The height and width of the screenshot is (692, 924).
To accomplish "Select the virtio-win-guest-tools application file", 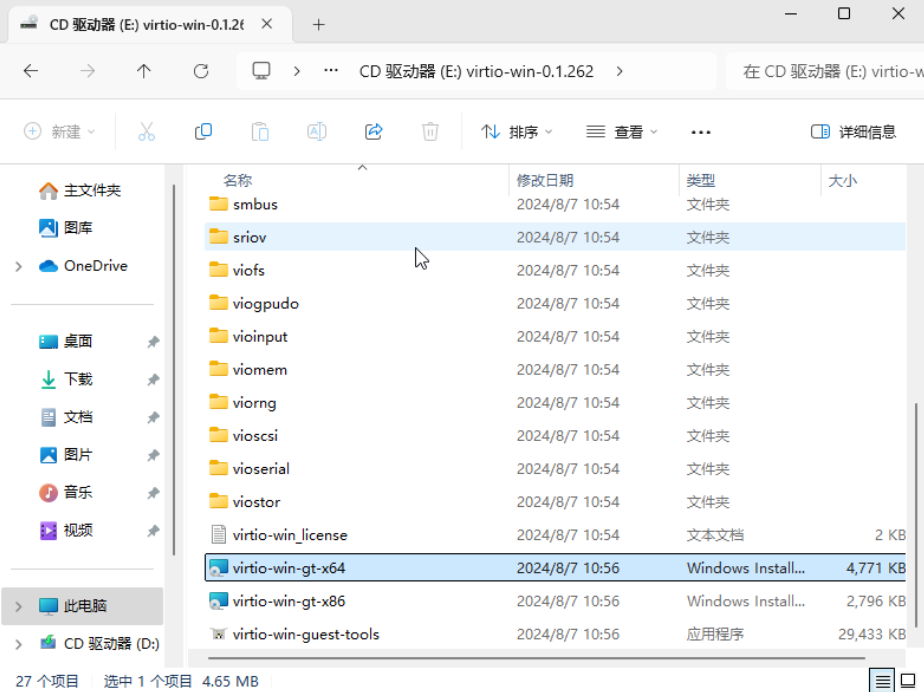I will coord(305,634).
